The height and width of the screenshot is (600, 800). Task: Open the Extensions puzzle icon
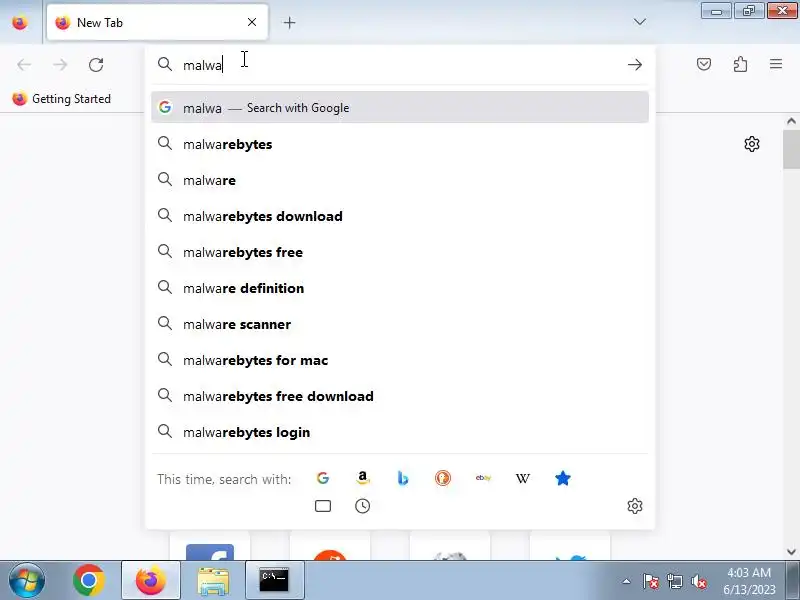coord(740,64)
